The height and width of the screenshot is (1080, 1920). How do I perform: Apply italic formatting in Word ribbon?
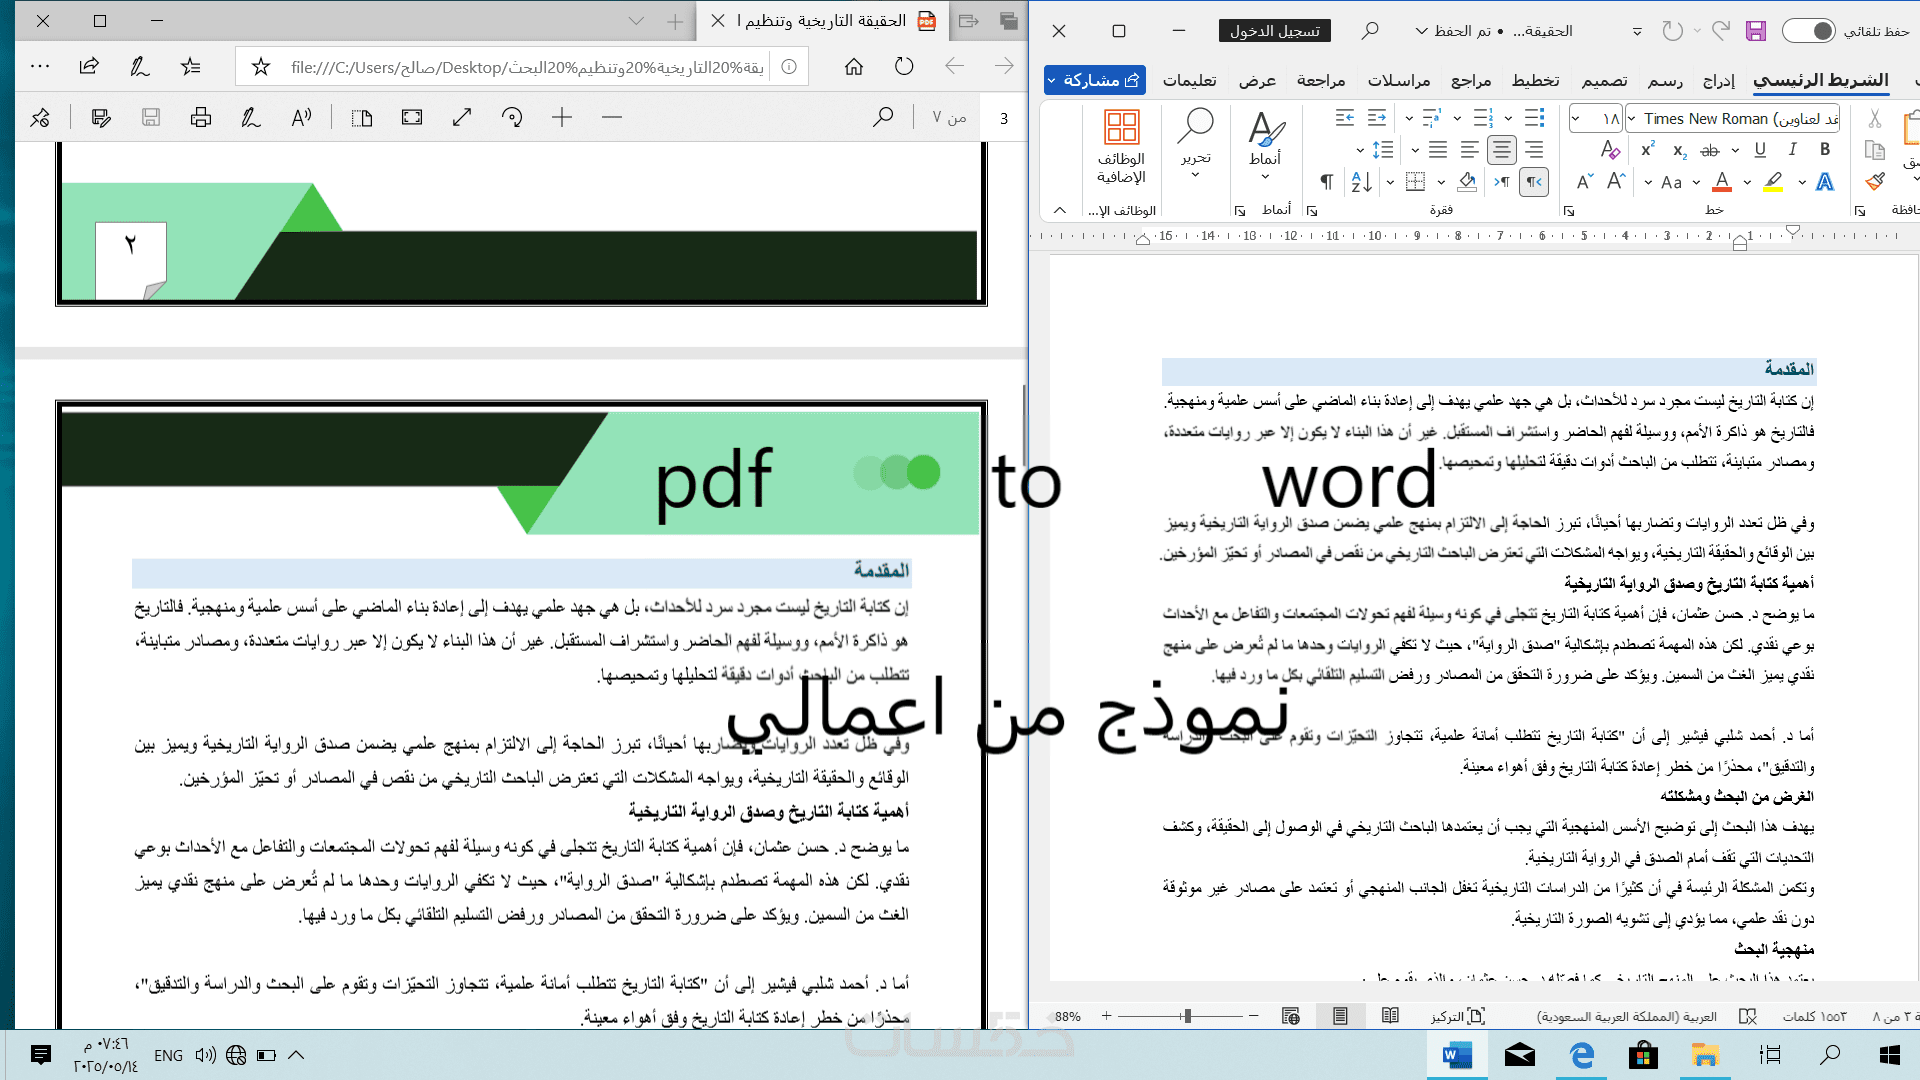1793,150
